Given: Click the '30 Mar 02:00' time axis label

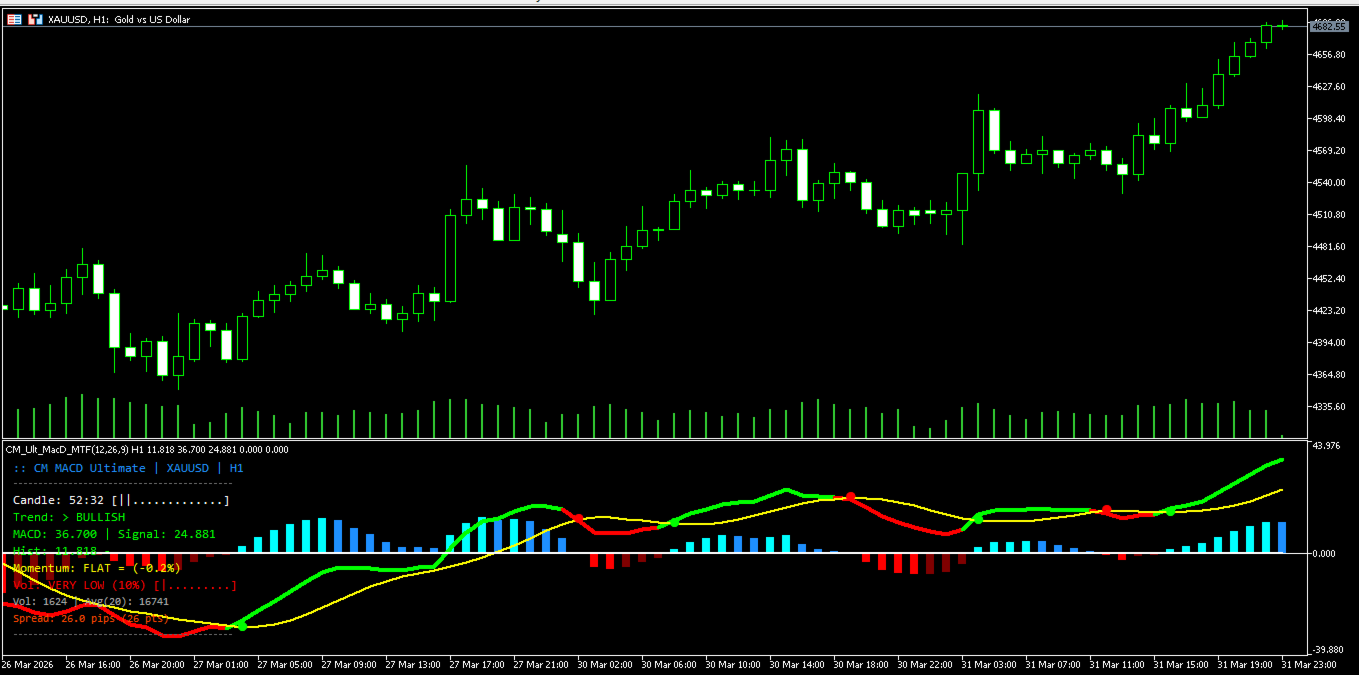Looking at the screenshot, I should (605, 665).
